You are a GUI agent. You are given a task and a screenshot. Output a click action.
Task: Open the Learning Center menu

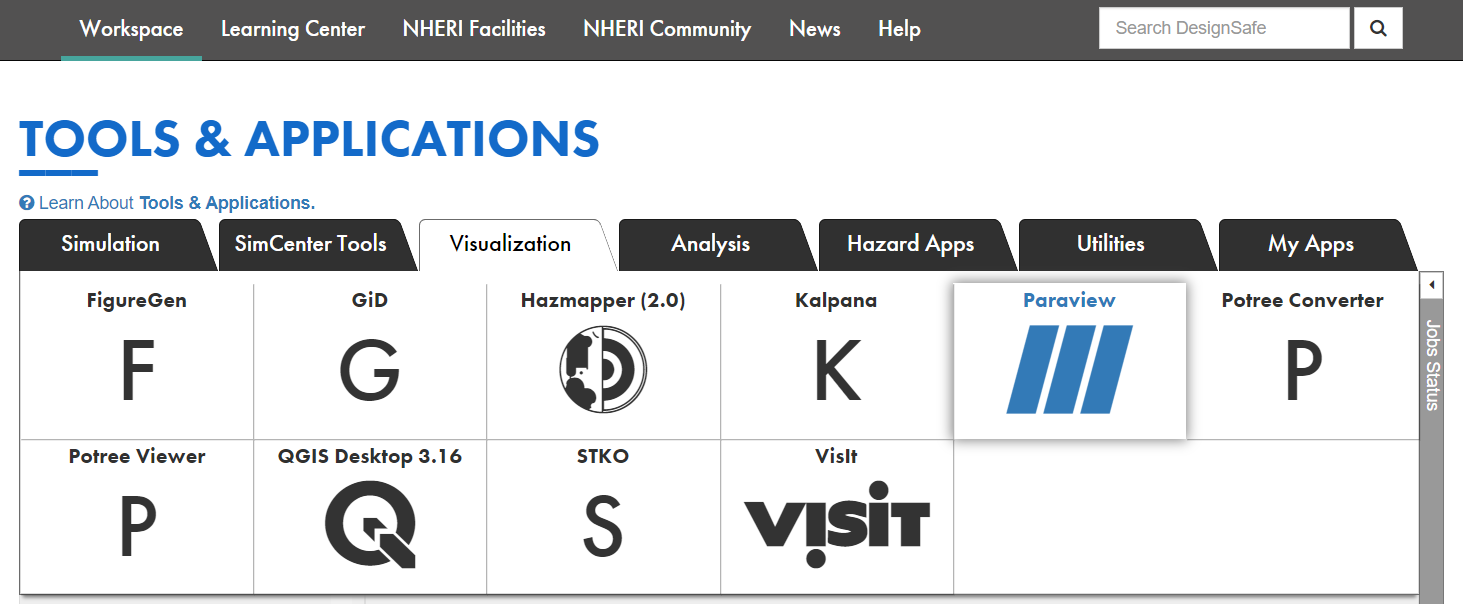[293, 29]
